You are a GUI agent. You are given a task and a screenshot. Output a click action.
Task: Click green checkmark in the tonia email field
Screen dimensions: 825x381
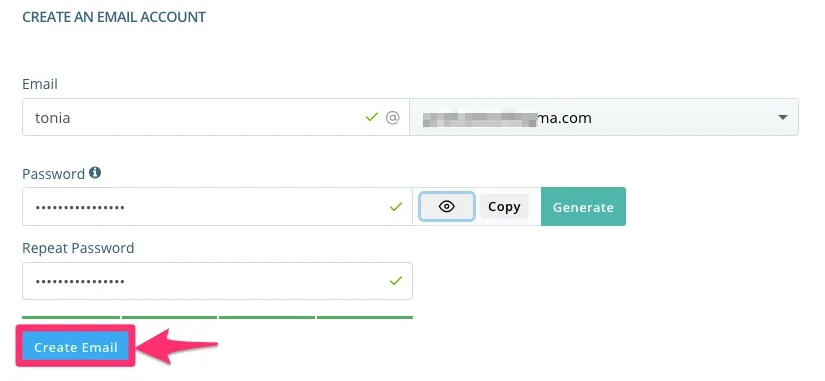[x=372, y=117]
